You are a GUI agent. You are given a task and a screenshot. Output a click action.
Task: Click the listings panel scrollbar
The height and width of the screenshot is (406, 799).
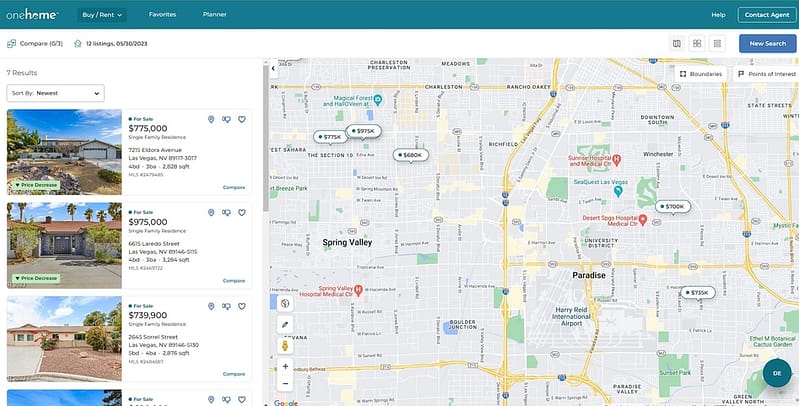(265, 139)
